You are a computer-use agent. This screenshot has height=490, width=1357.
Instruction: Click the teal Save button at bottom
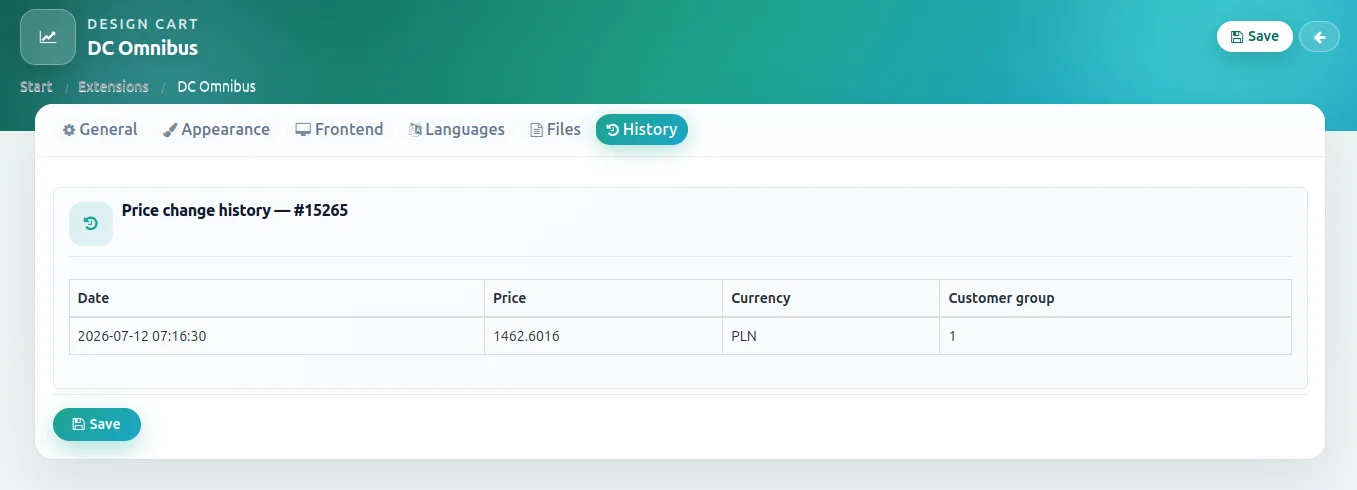coord(97,424)
